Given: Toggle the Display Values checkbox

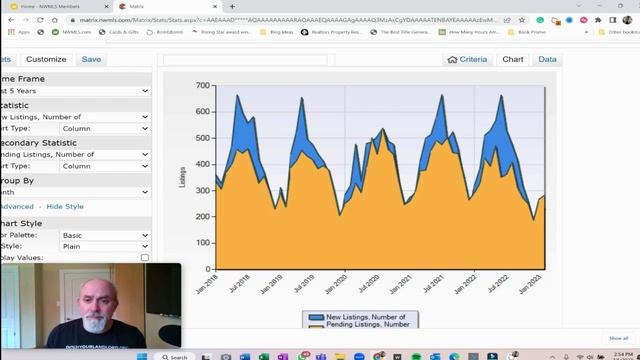Looking at the screenshot, I should point(145,258).
